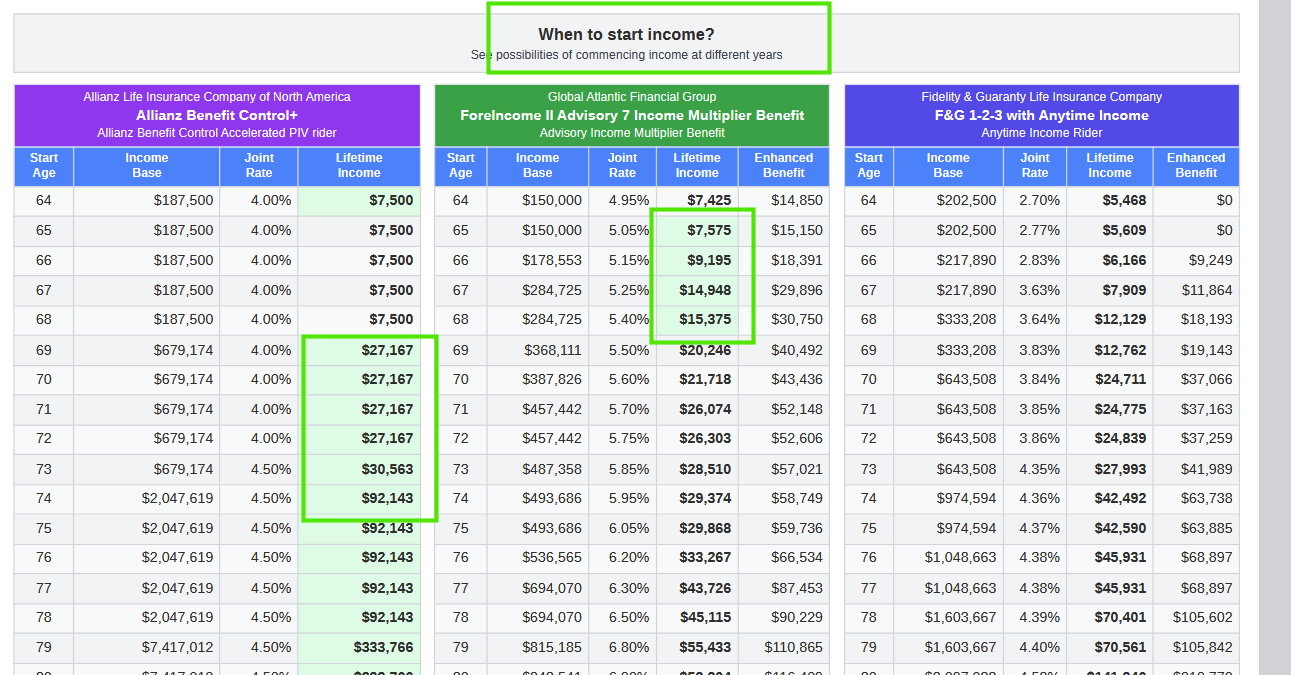Click Allianz income base $7,417,012 at age 79
1291x675 pixels.
coord(177,647)
